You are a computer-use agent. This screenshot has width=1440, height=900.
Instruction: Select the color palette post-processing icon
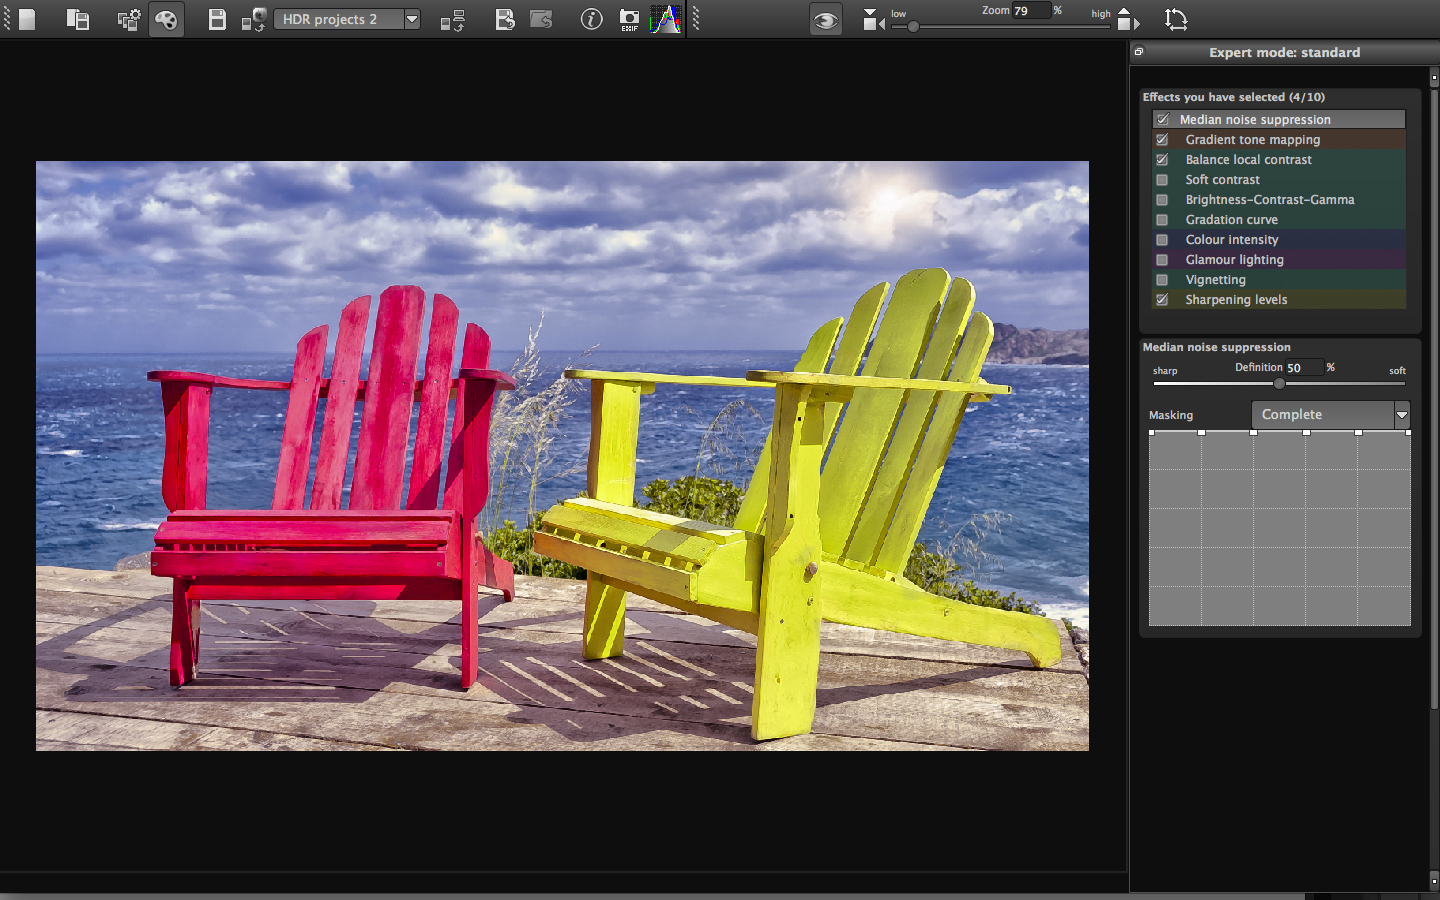[166, 19]
